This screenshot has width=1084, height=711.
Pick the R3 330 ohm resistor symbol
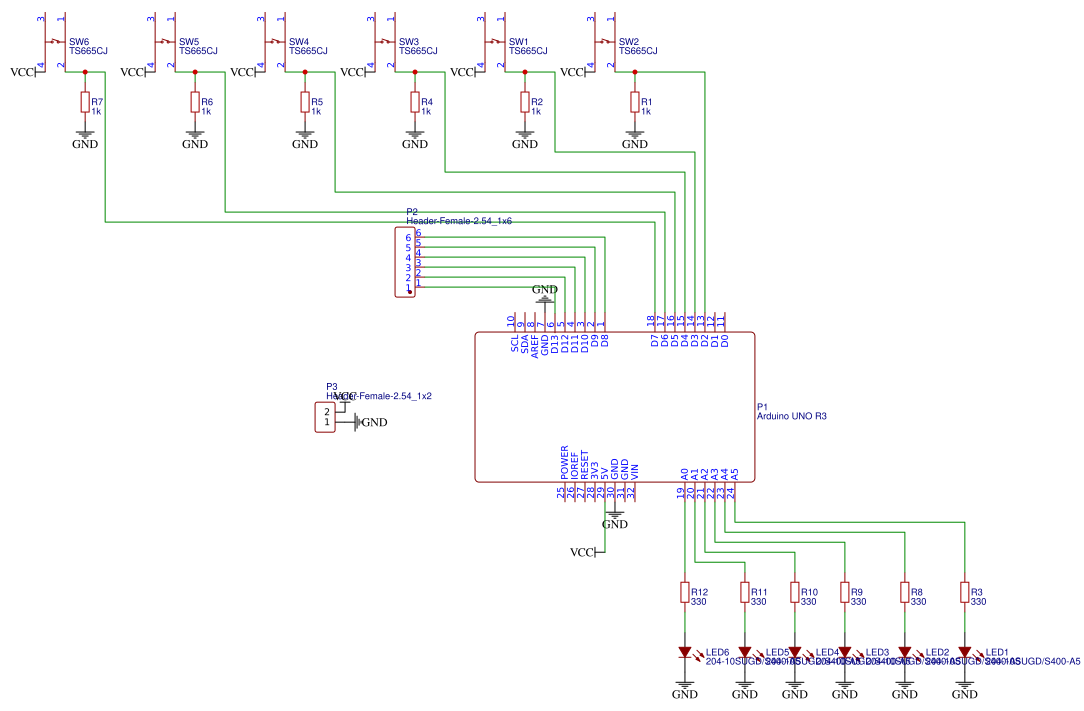[965, 593]
